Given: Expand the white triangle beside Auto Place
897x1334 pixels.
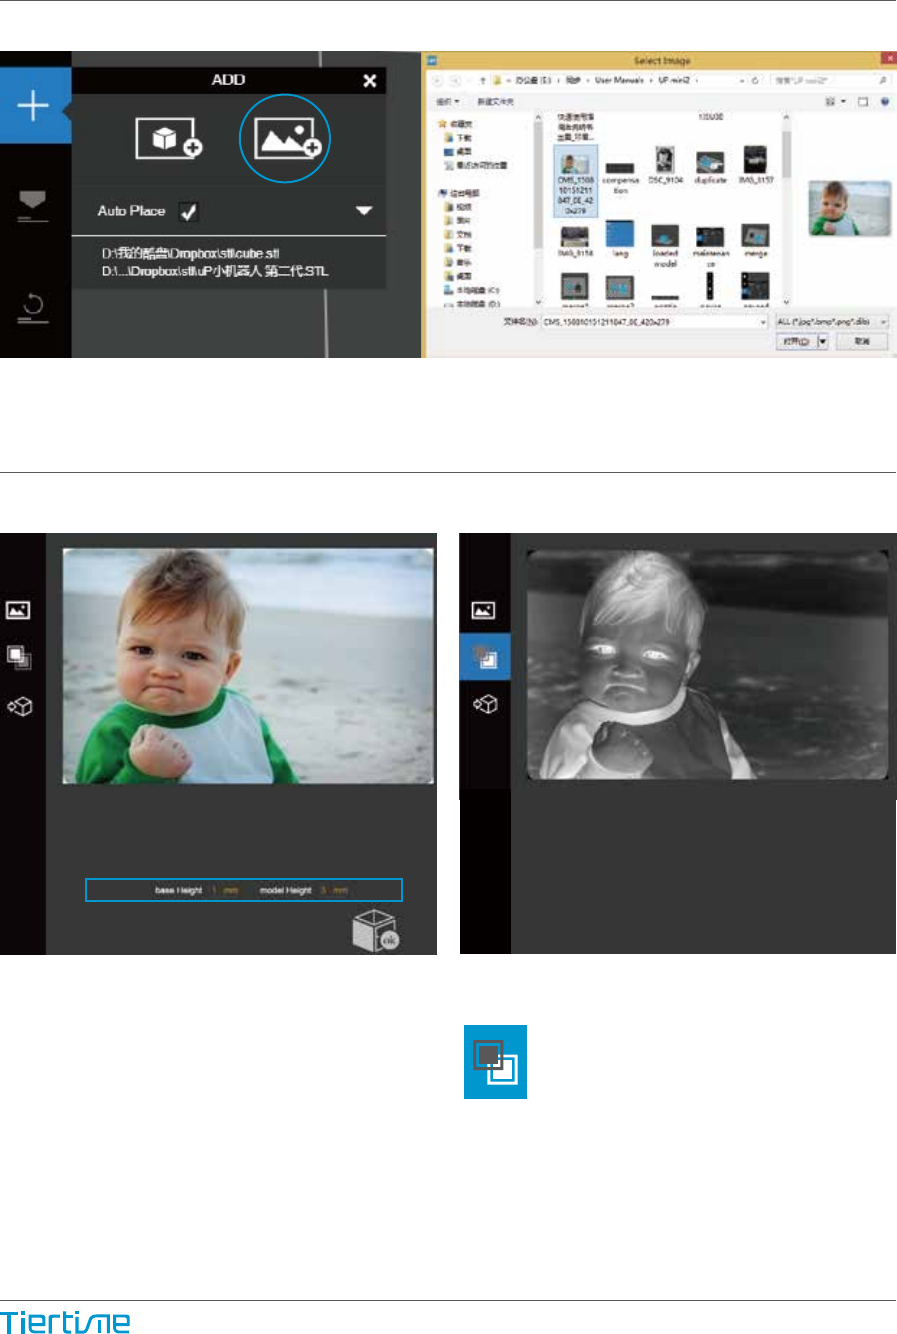Looking at the screenshot, I should pyautogui.click(x=364, y=211).
